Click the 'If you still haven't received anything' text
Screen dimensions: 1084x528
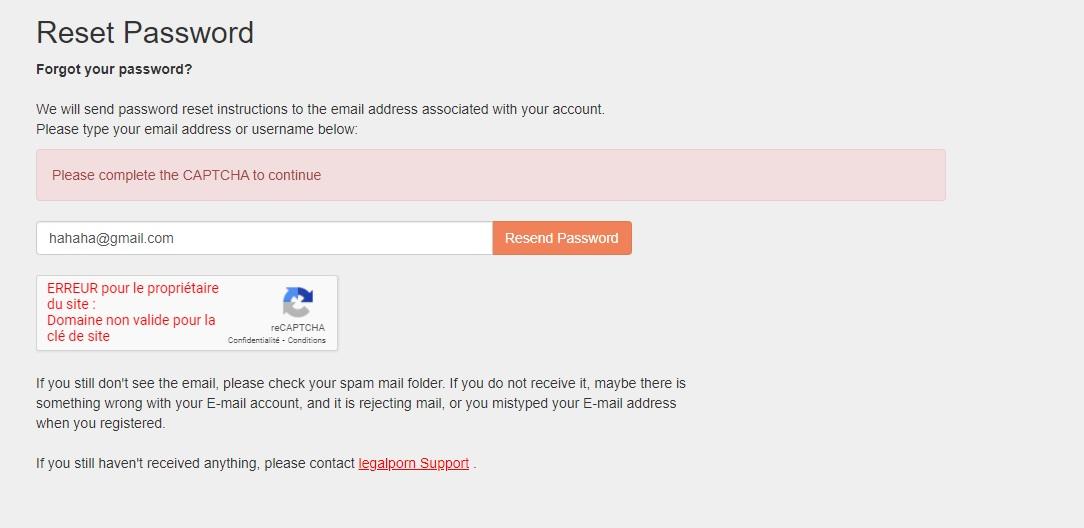pyautogui.click(x=196, y=463)
